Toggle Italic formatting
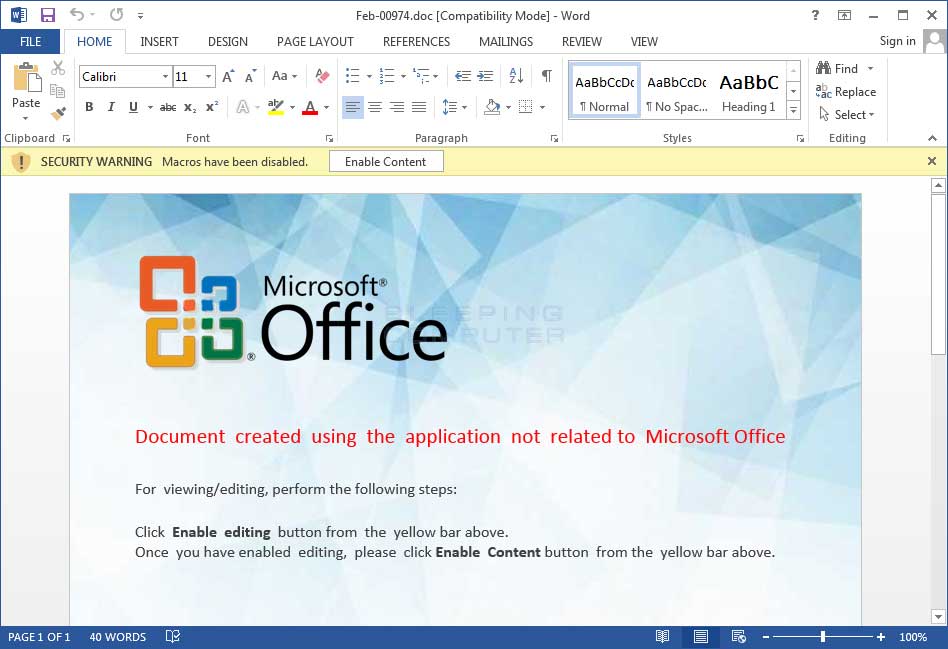Viewport: 948px width, 649px height. pos(111,107)
